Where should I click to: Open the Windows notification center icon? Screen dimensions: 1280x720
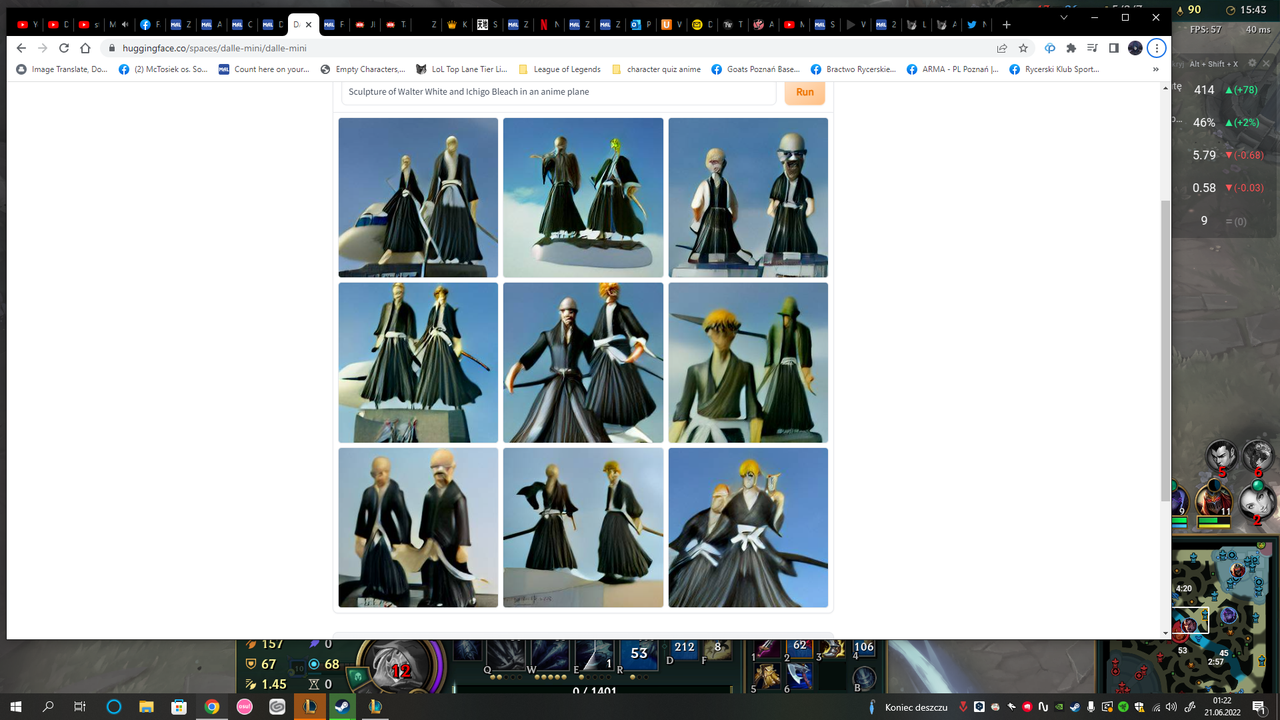tap(1258, 707)
